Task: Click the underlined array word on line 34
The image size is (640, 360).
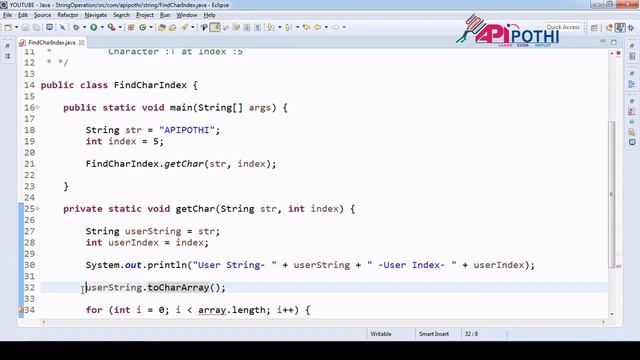Action: coord(212,310)
